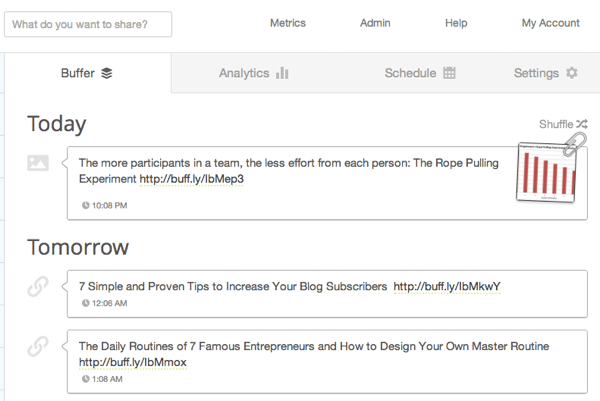The height and width of the screenshot is (401, 600).
Task: Click the 10:08 PM scheduled time
Action: [109, 205]
